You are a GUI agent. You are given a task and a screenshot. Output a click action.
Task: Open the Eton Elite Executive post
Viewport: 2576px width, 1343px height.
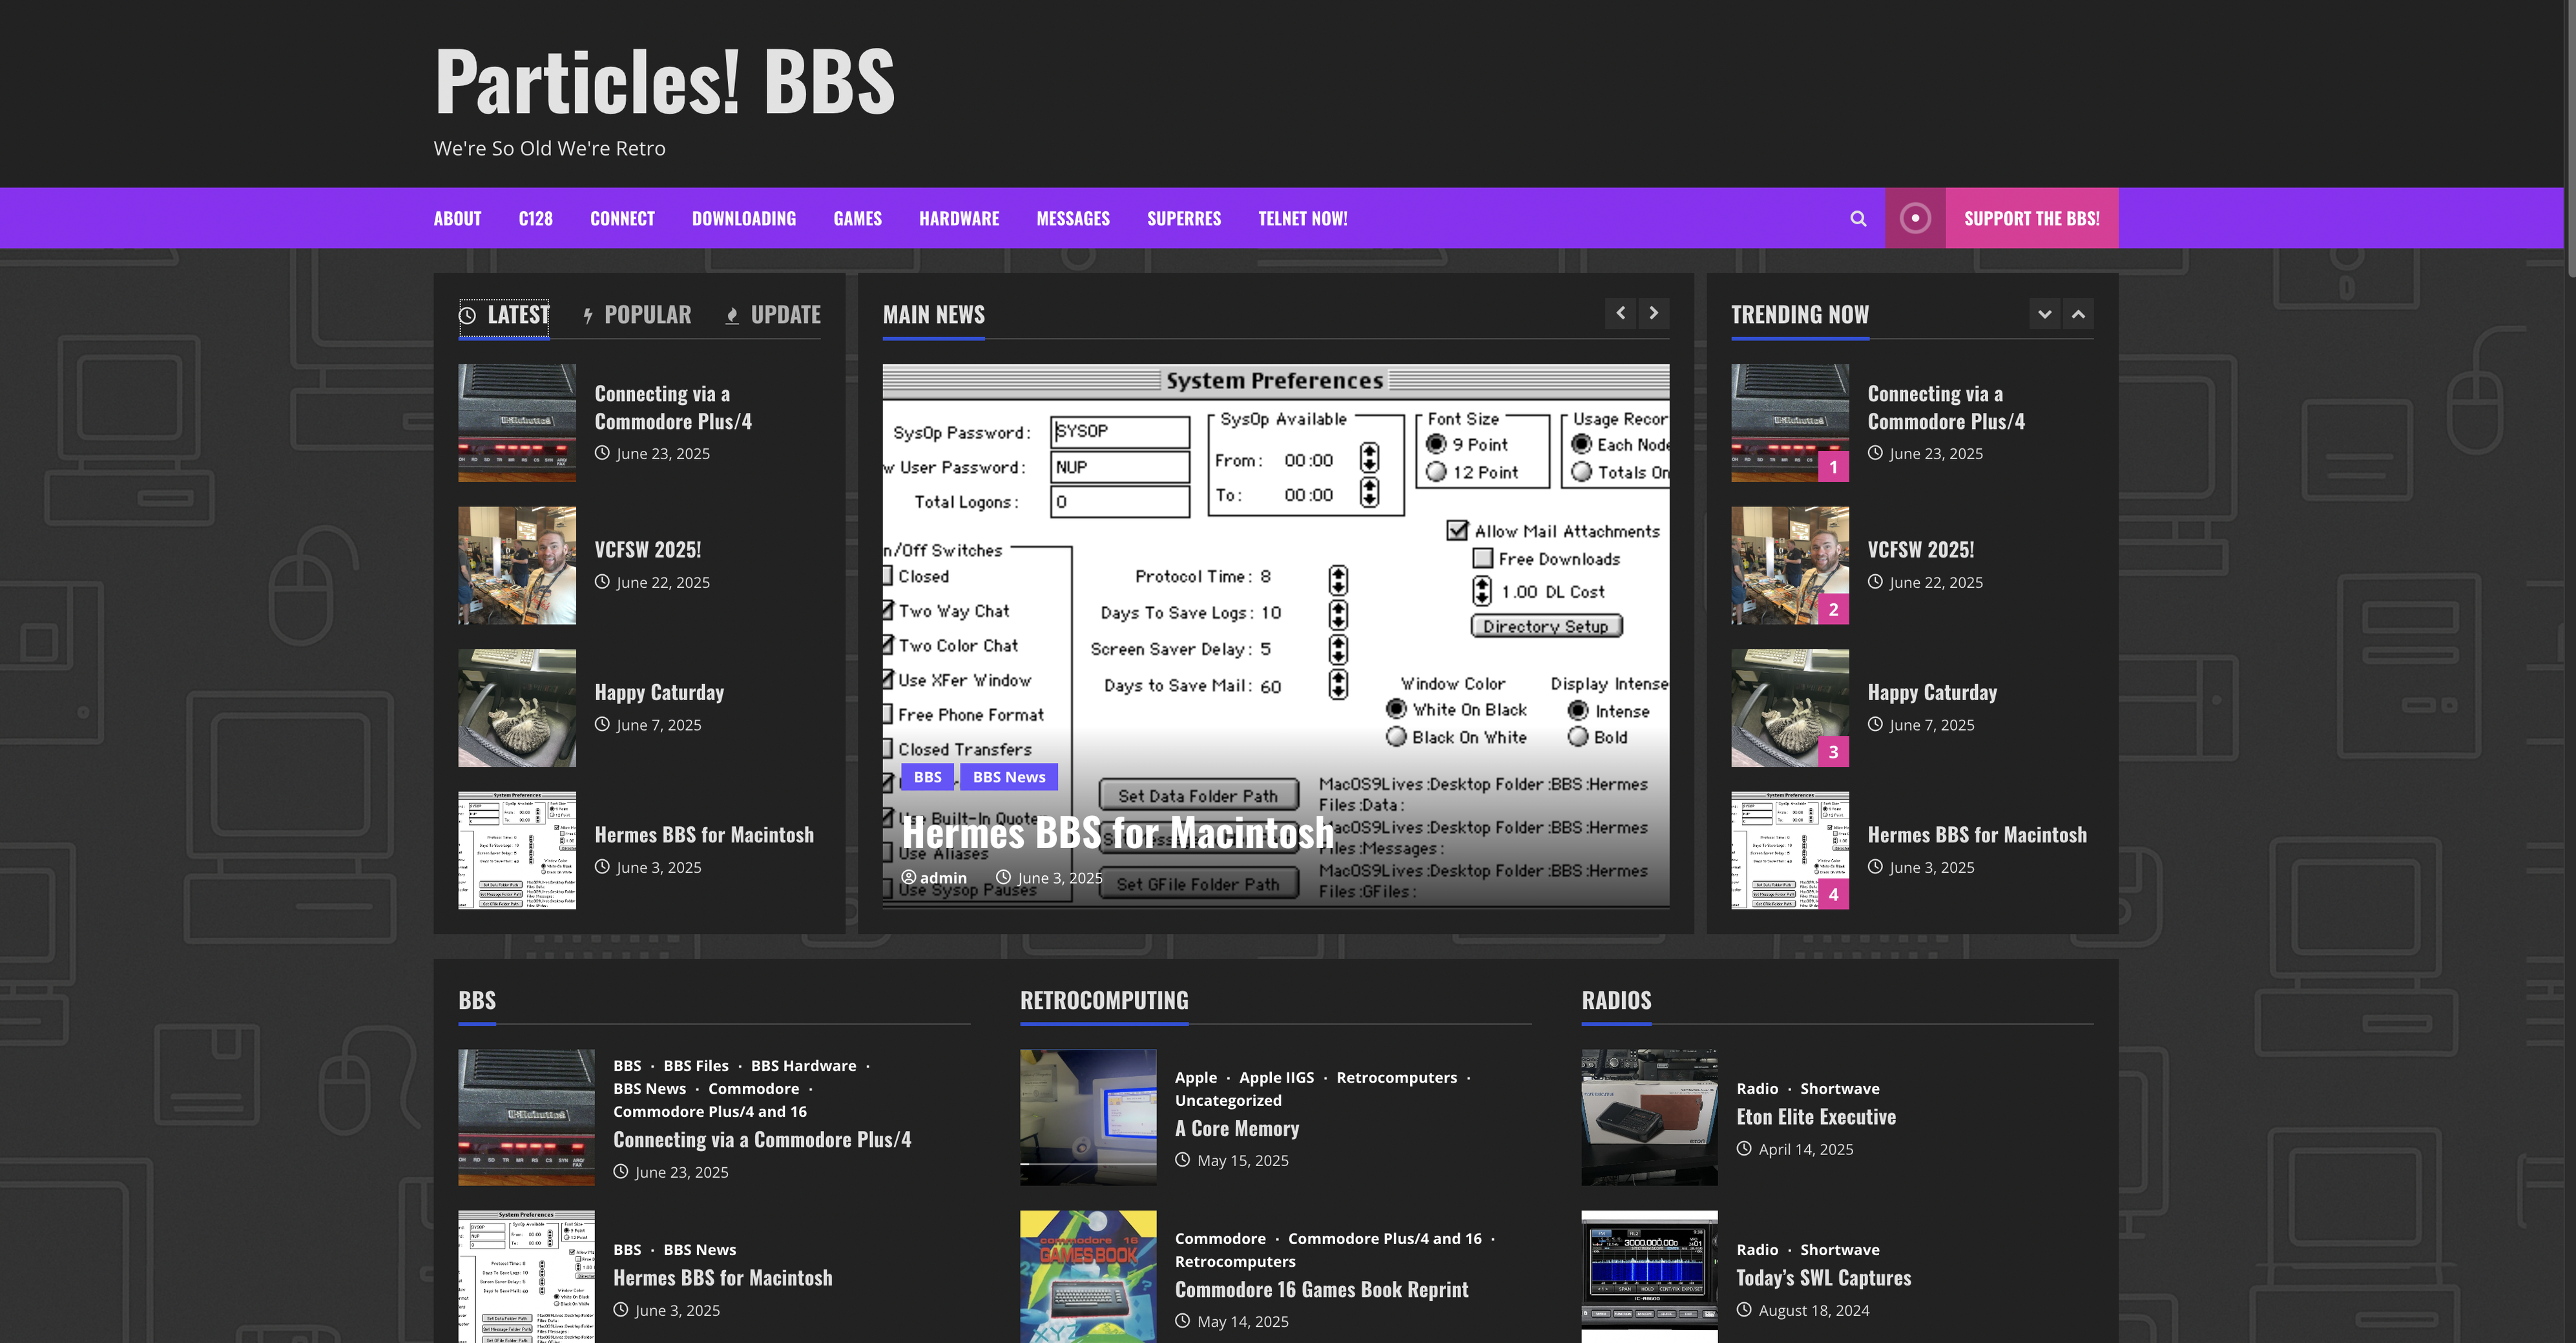tap(1816, 1116)
